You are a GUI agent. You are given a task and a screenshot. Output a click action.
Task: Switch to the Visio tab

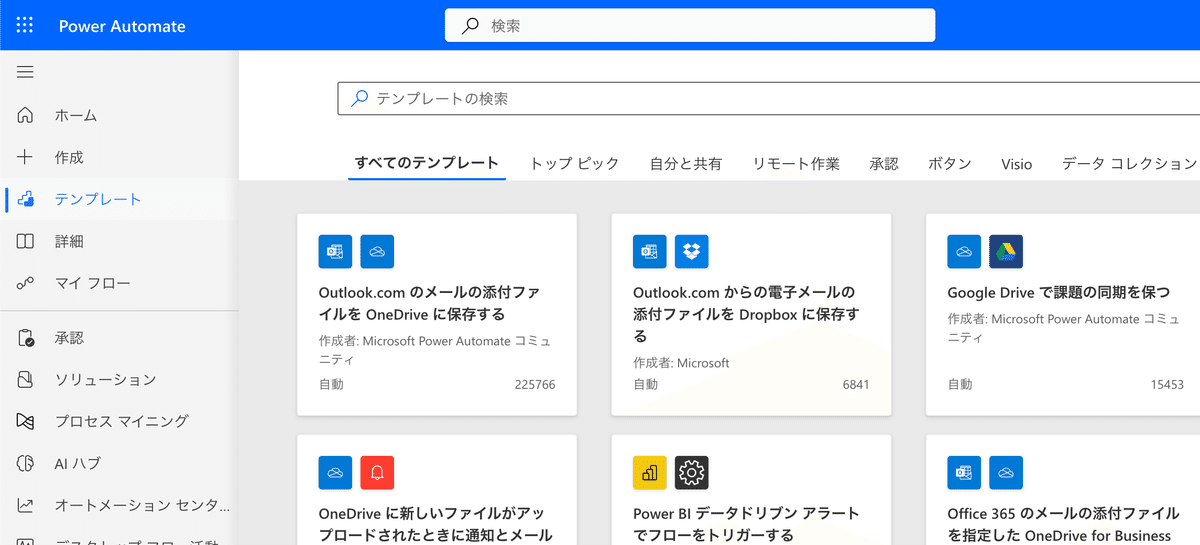click(x=1017, y=163)
